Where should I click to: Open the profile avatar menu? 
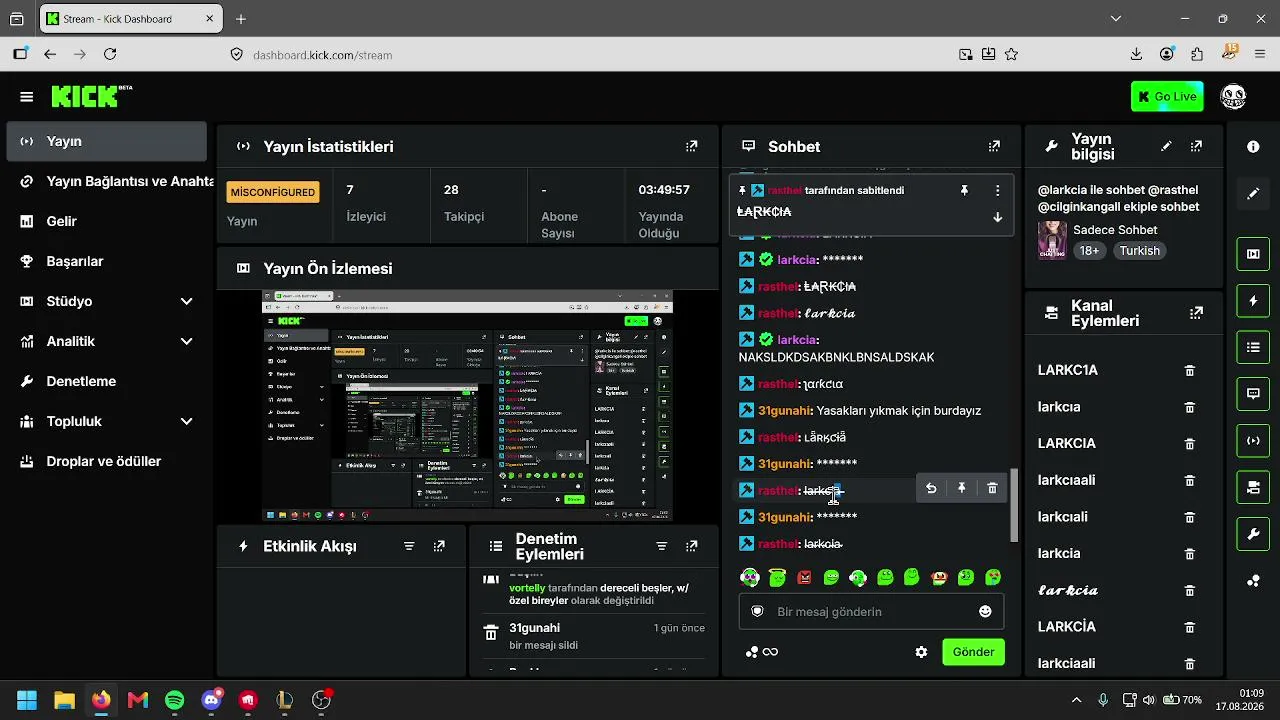[1233, 97]
